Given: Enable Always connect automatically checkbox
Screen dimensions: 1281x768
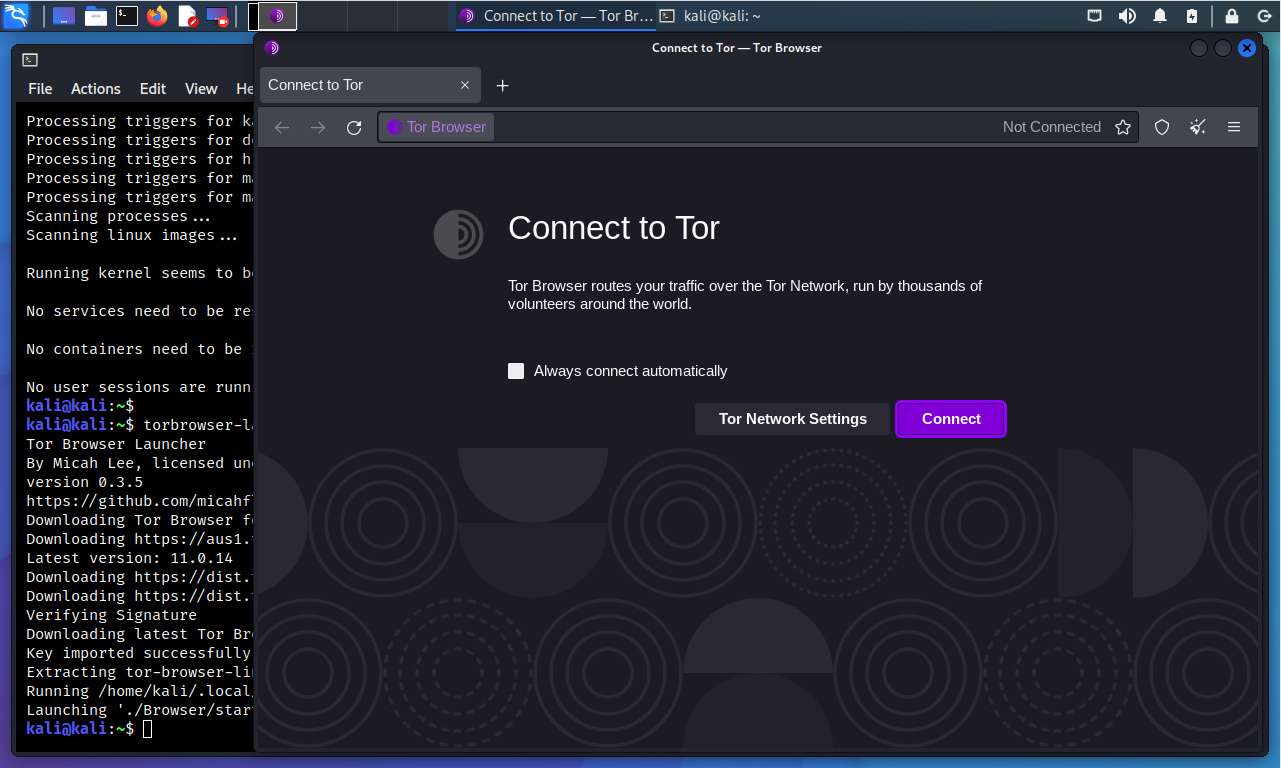Looking at the screenshot, I should 516,371.
